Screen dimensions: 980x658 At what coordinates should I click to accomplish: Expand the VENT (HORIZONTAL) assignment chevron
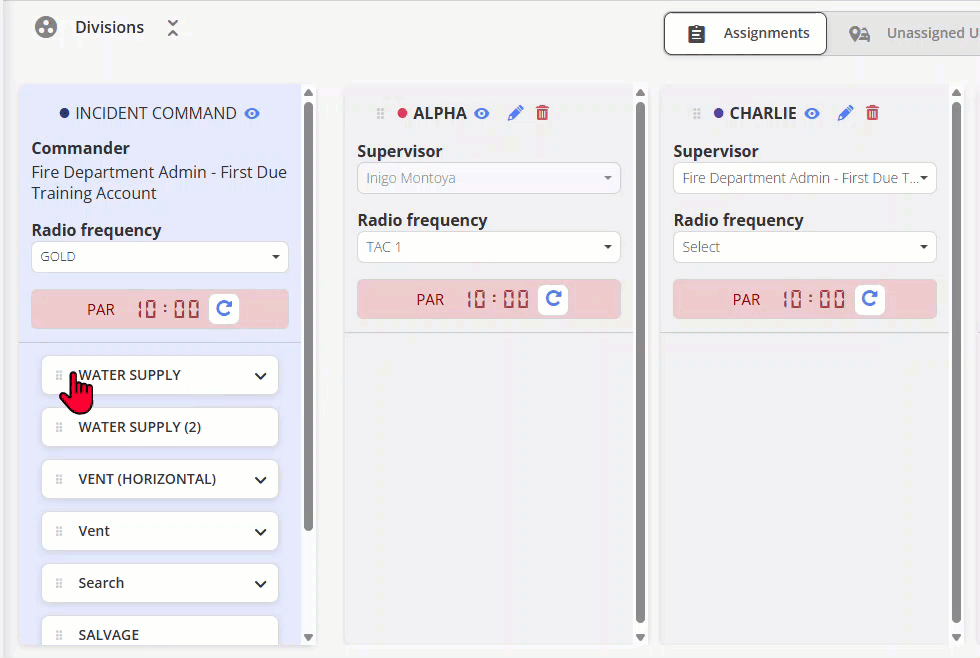click(261, 480)
